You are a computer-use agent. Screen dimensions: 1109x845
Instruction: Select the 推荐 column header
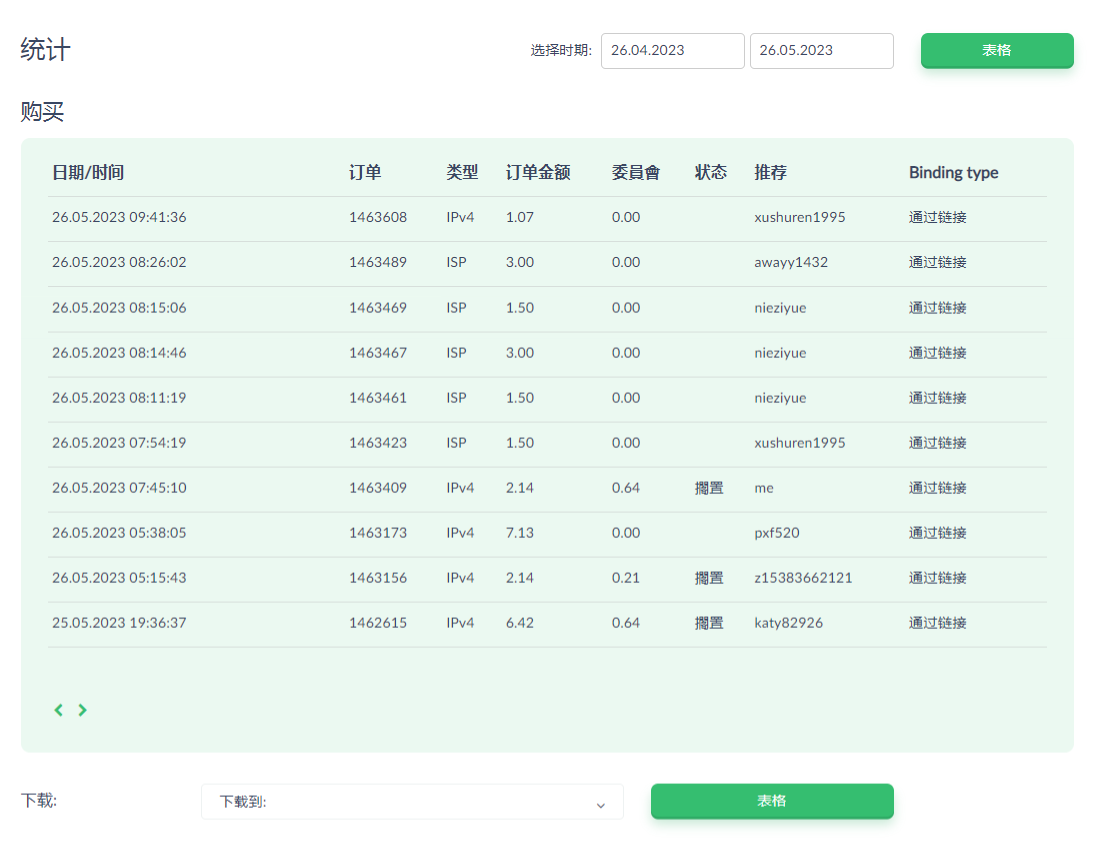[771, 173]
